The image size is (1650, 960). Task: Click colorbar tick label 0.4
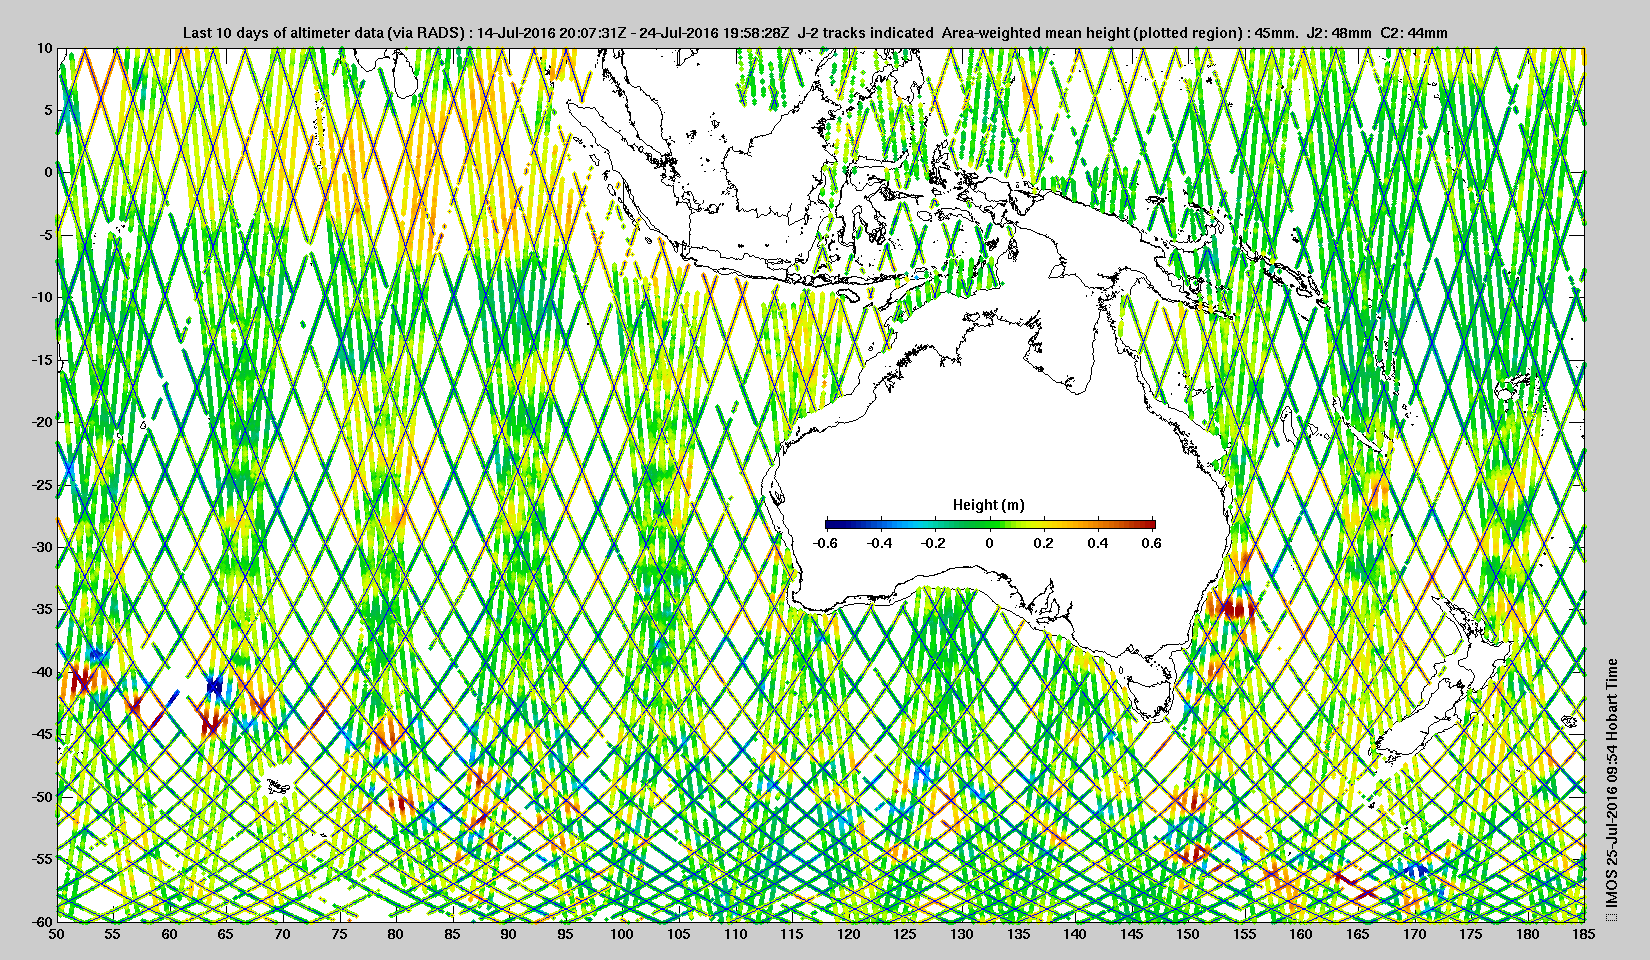[x=1098, y=543]
